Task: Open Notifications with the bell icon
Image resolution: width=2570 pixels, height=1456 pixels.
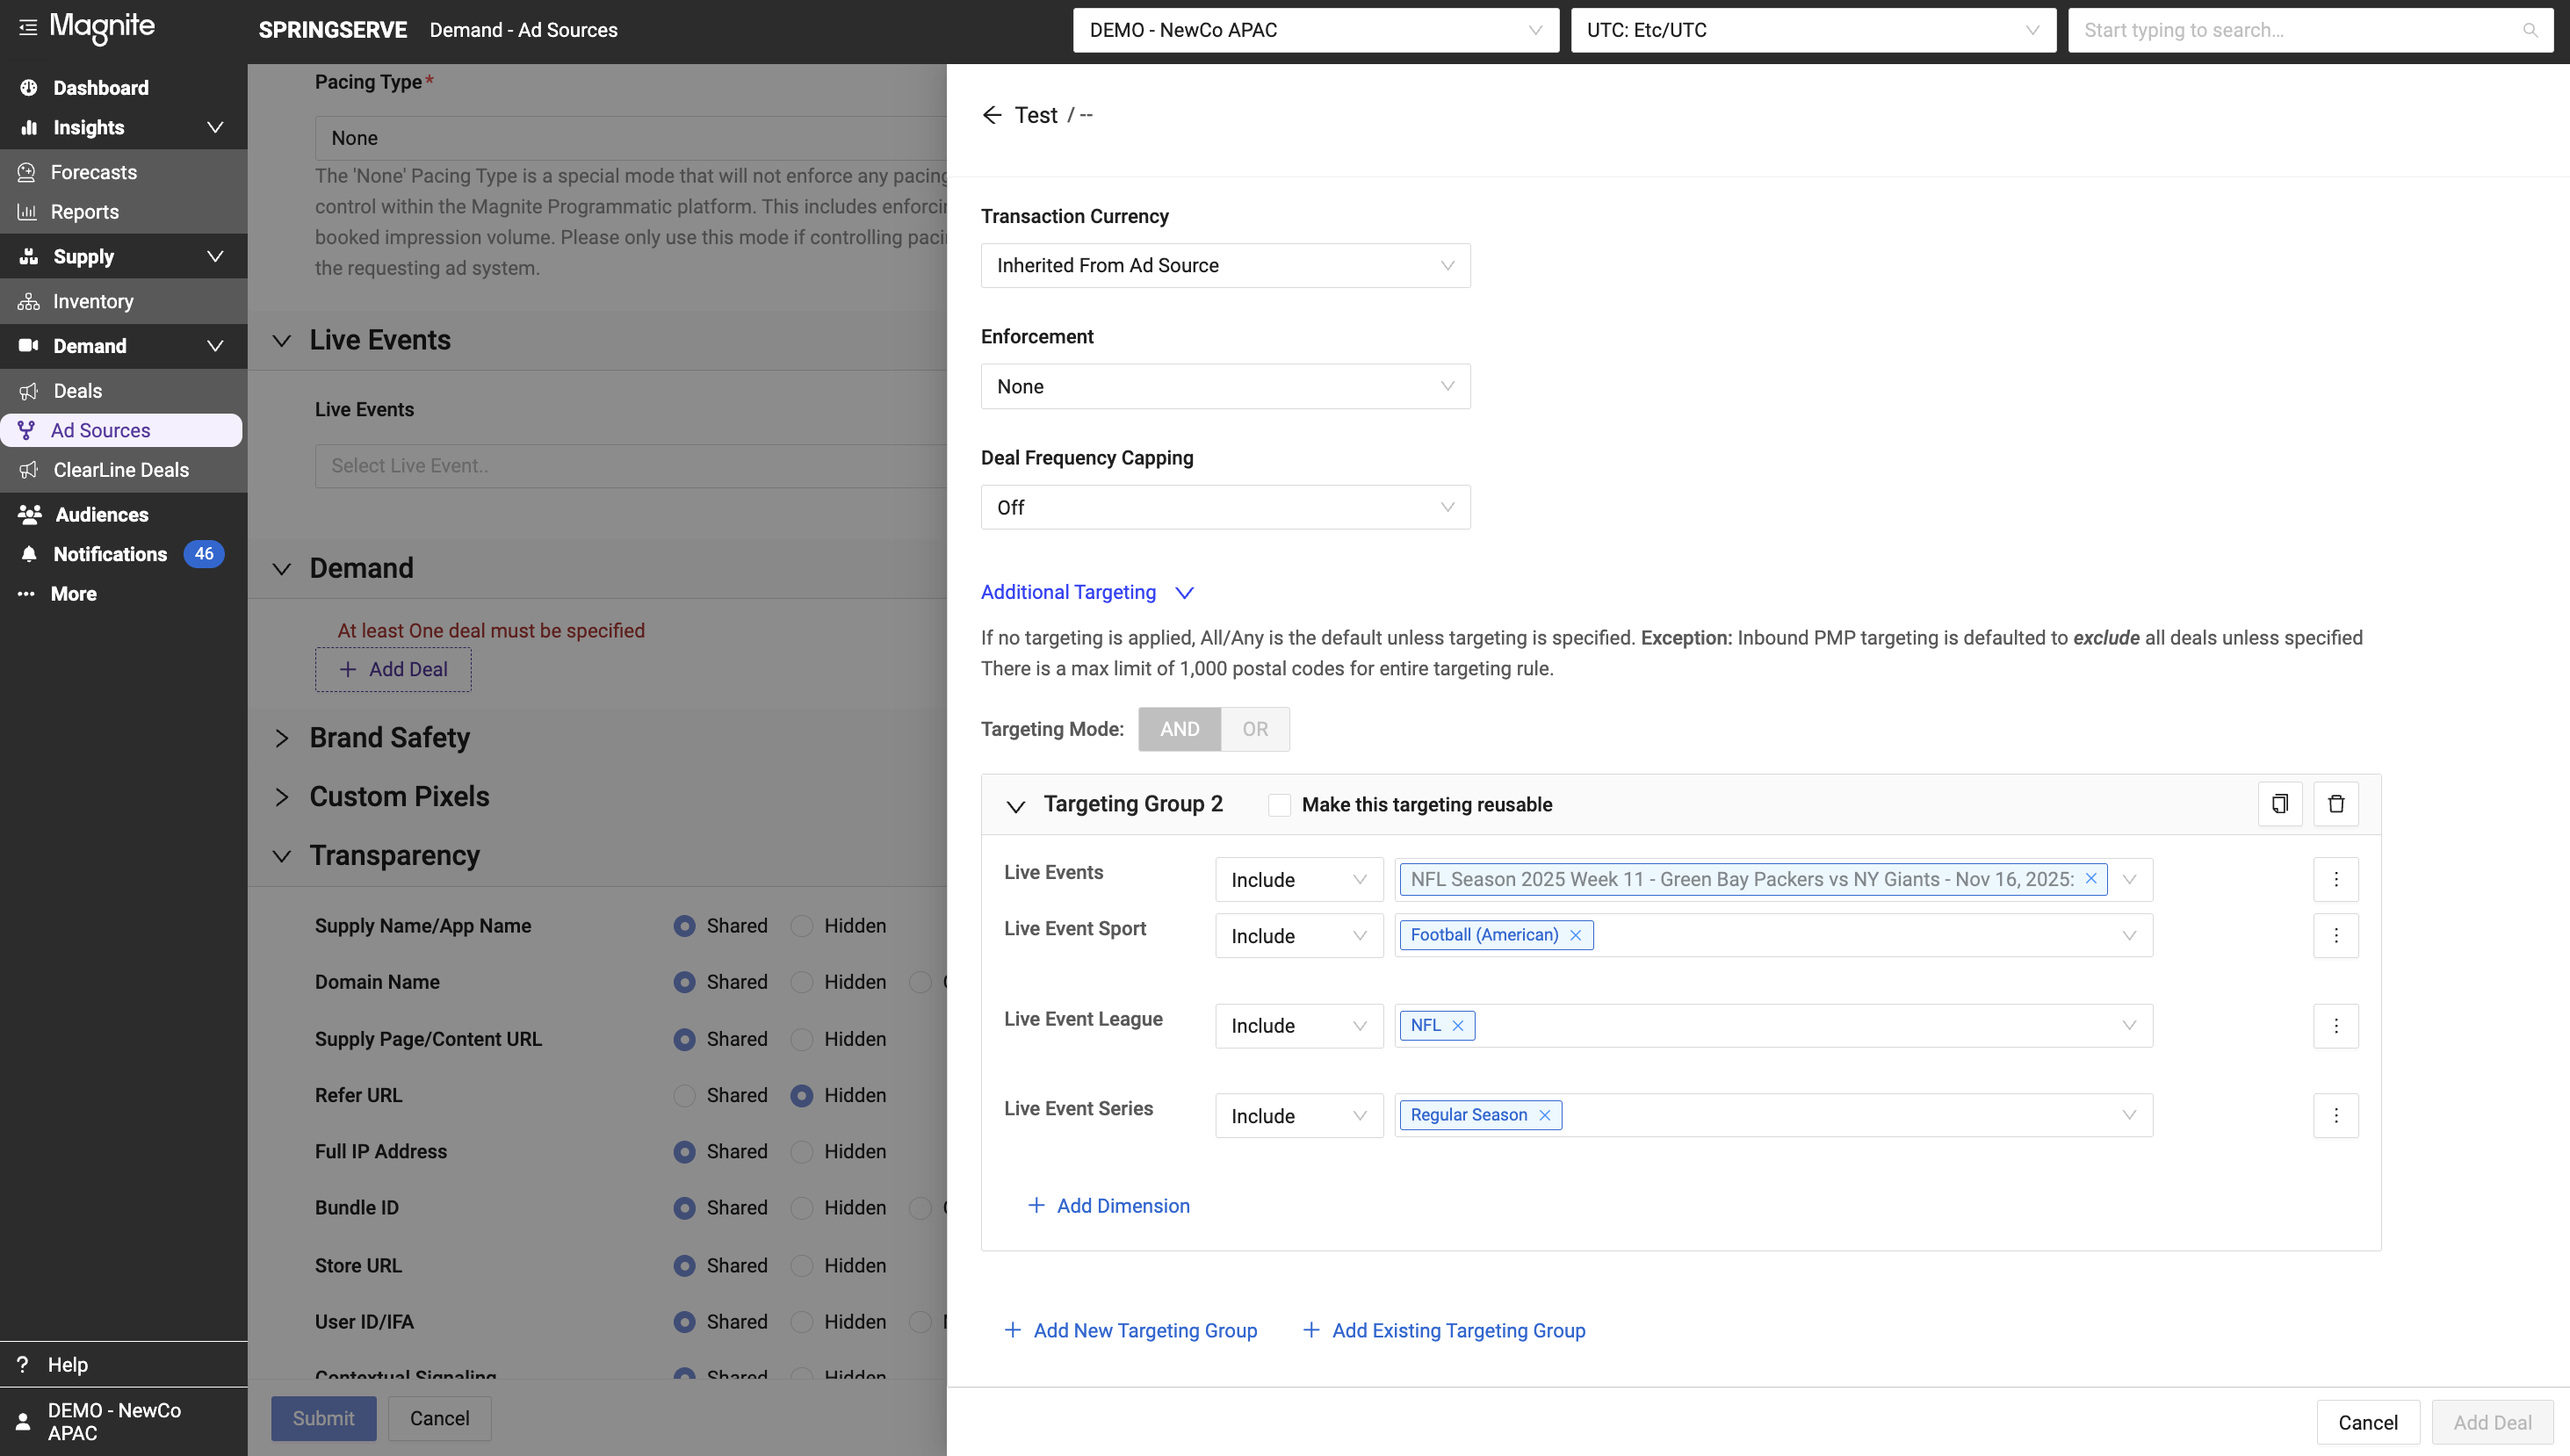Action: coord(29,554)
